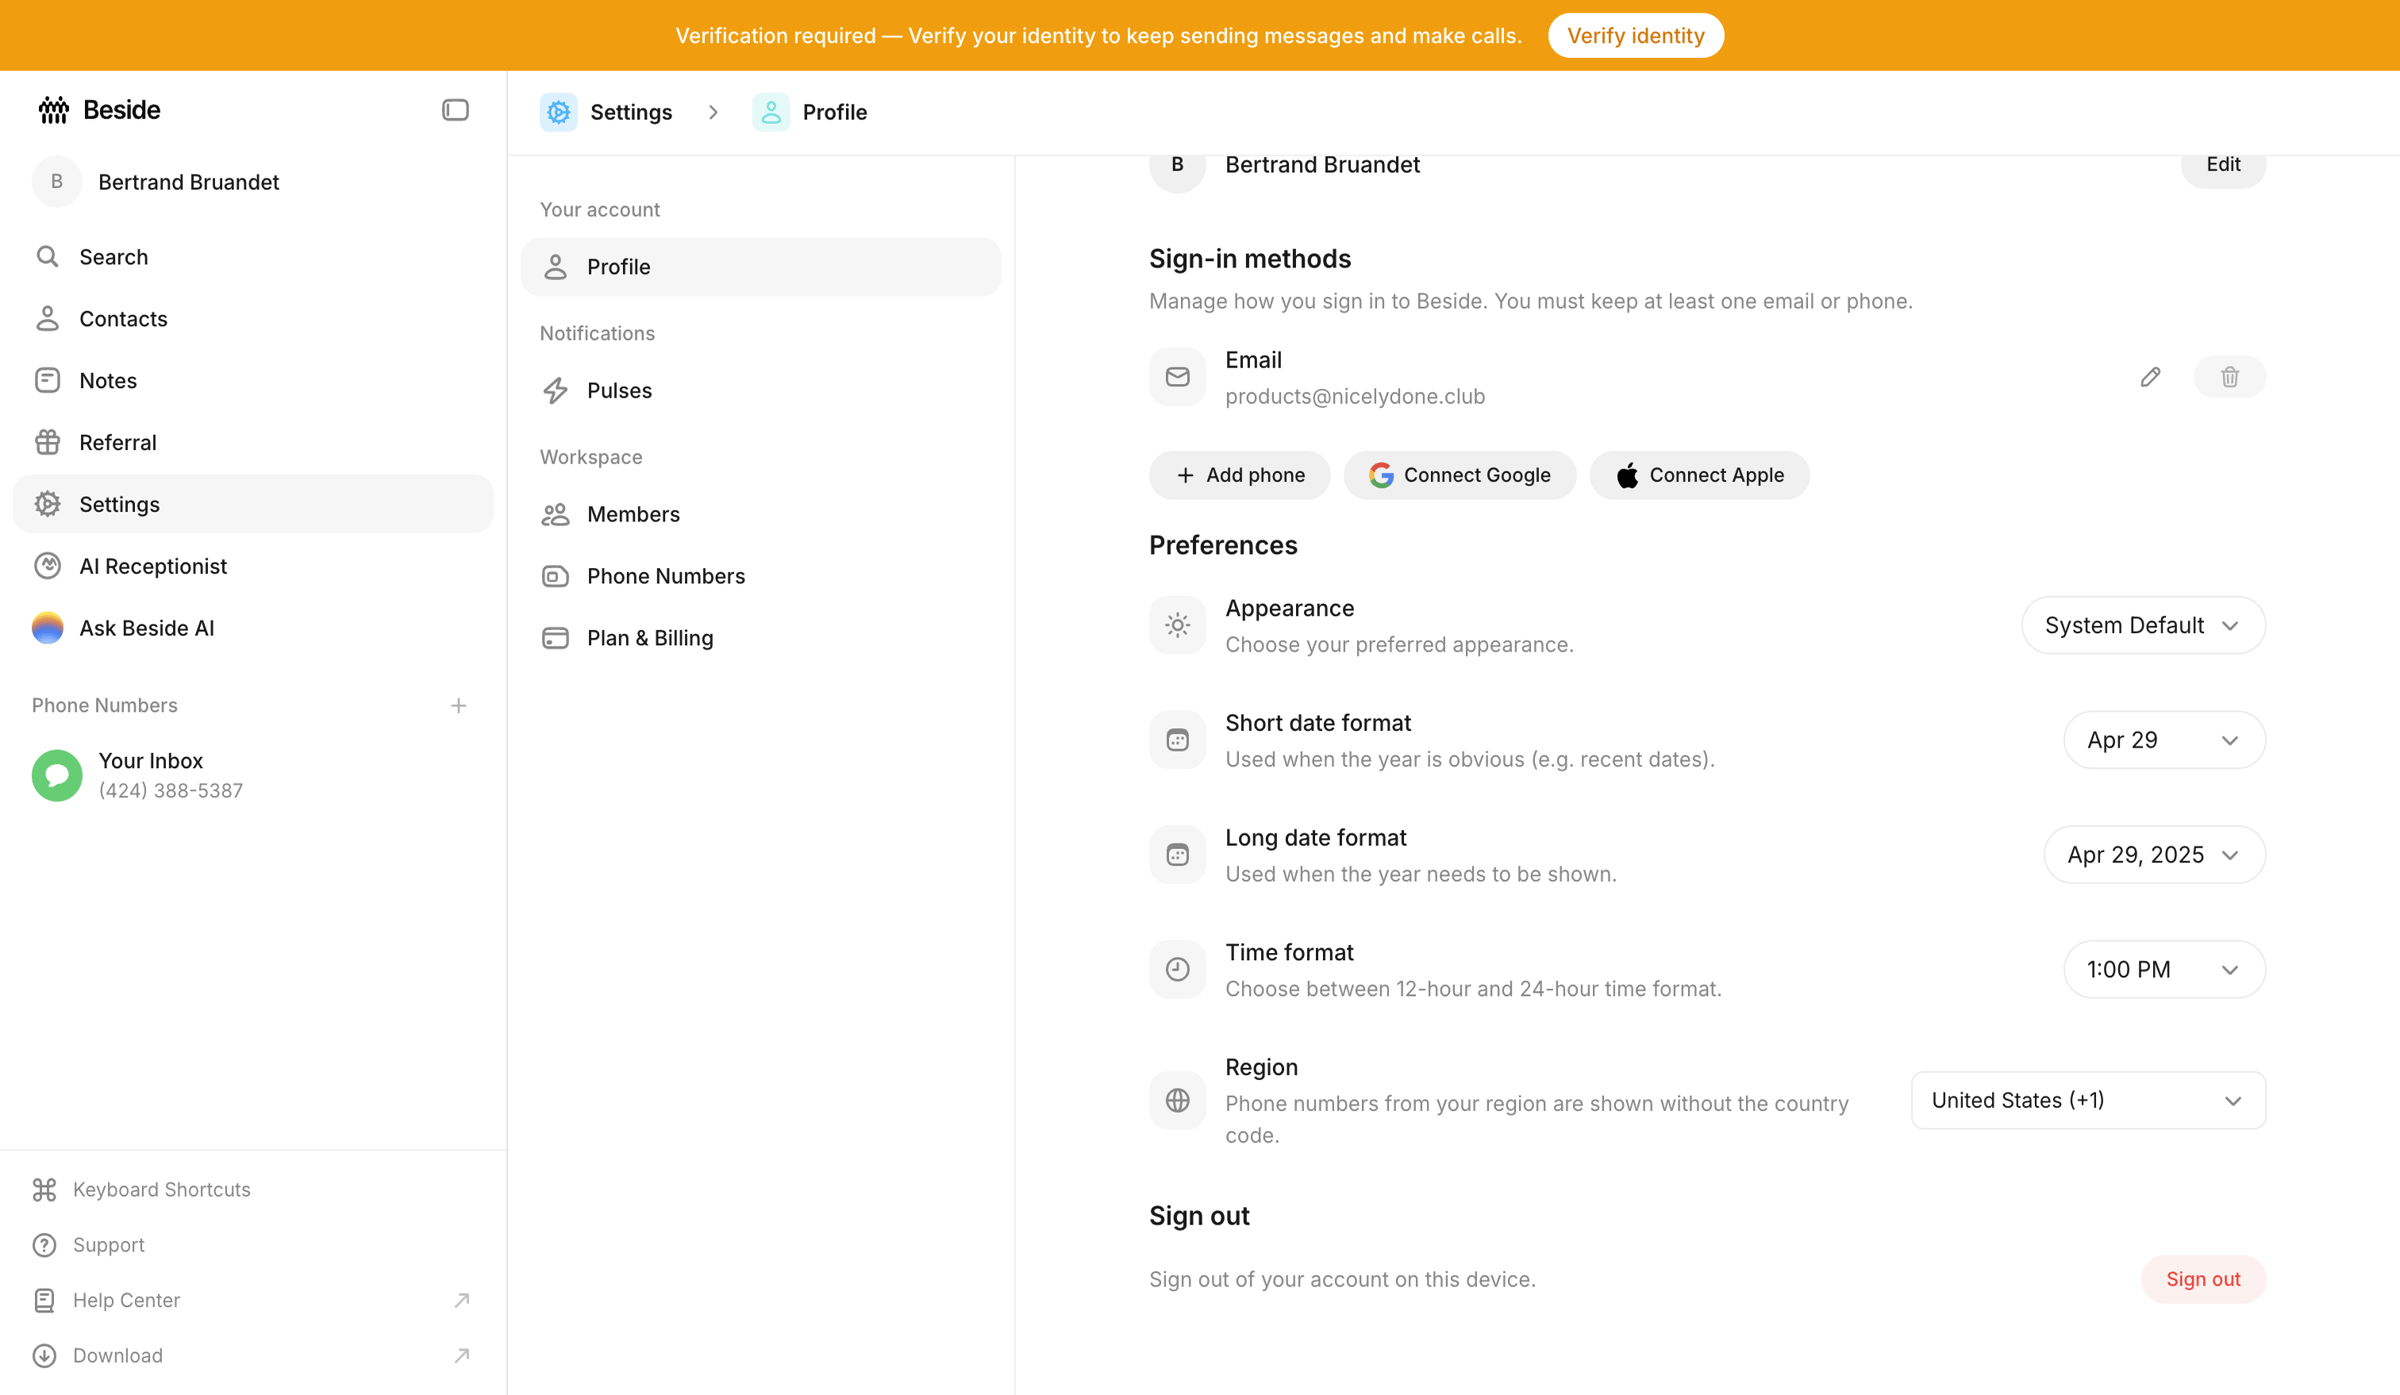Screen dimensions: 2400x1395
Task: Click the Contacts person icon
Action: click(47, 319)
